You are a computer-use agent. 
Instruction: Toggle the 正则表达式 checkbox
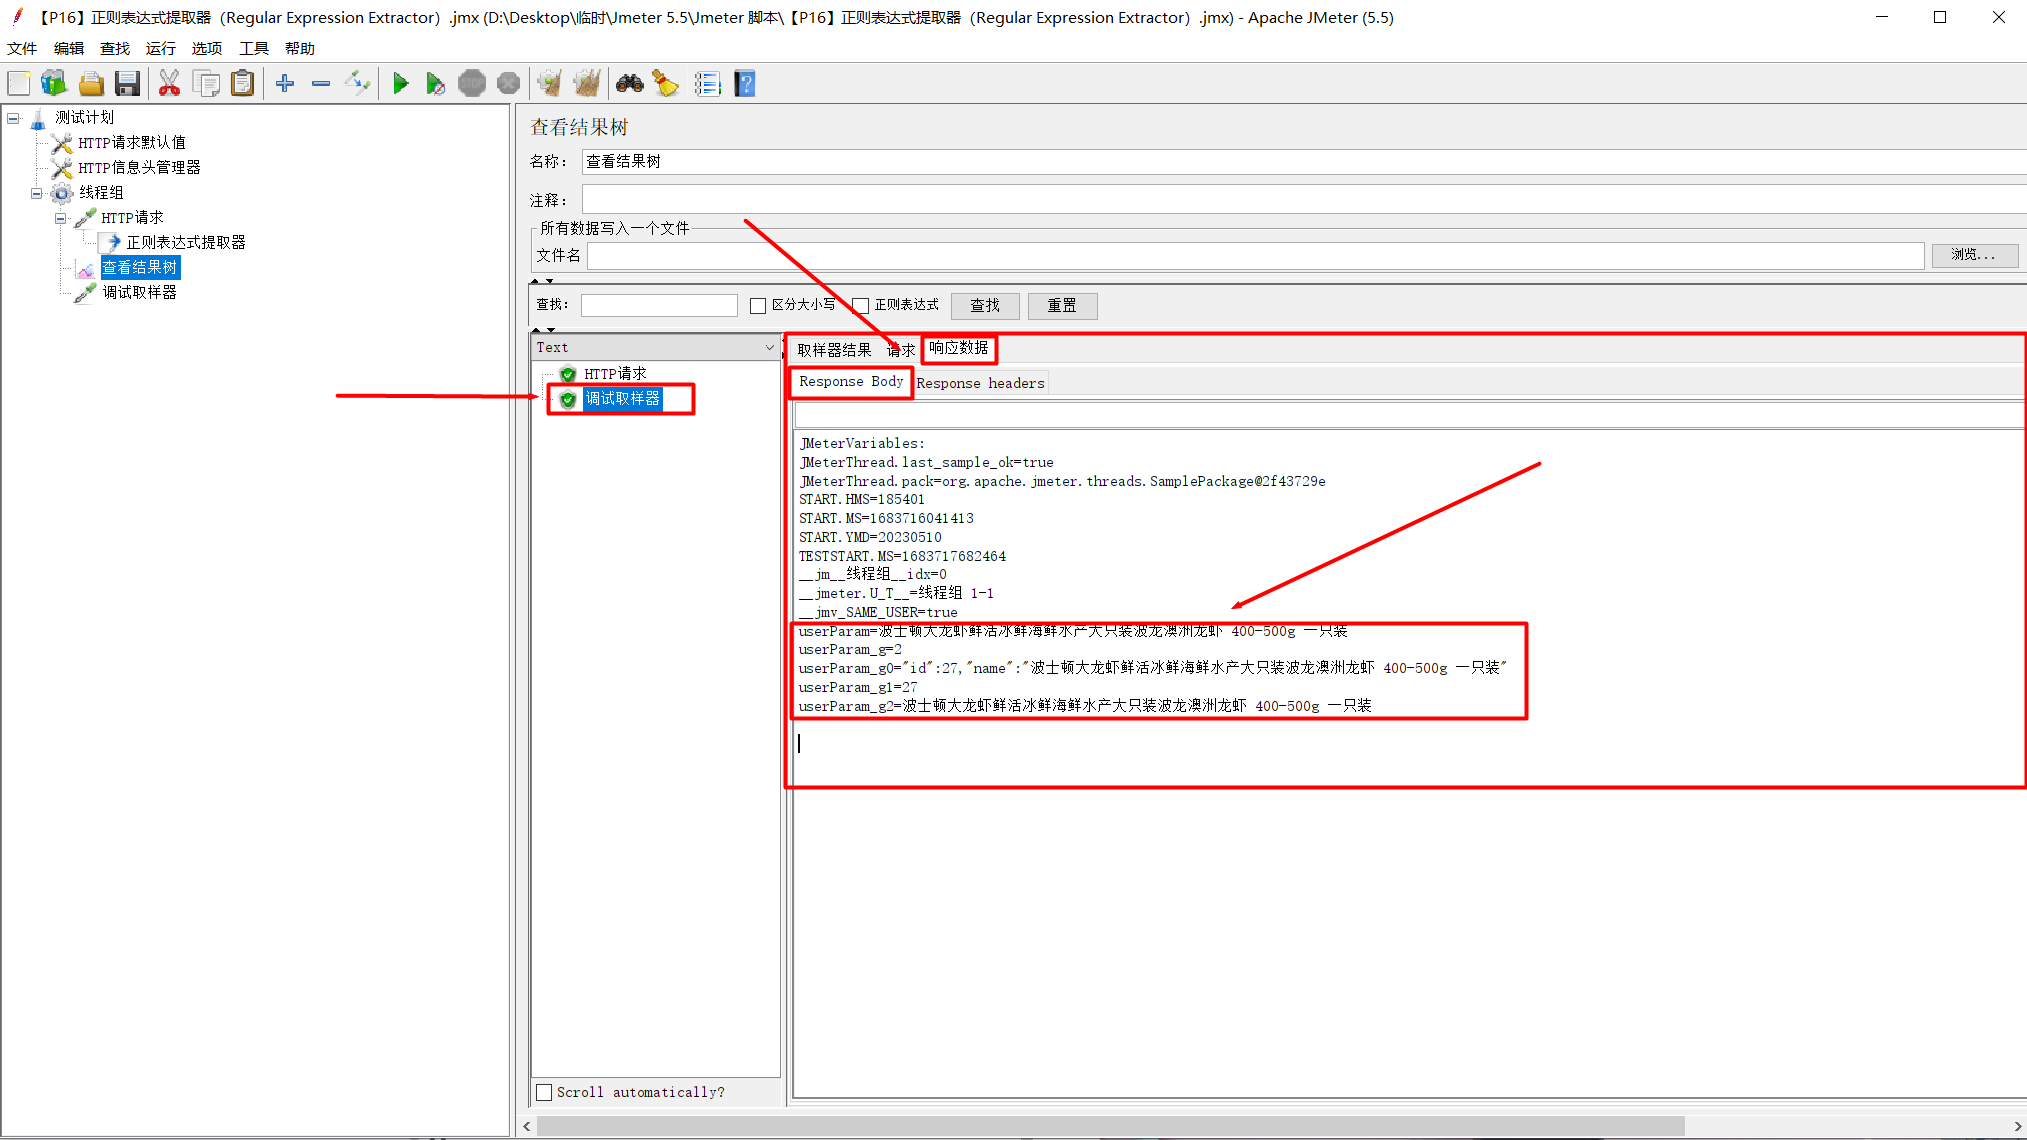[861, 306]
